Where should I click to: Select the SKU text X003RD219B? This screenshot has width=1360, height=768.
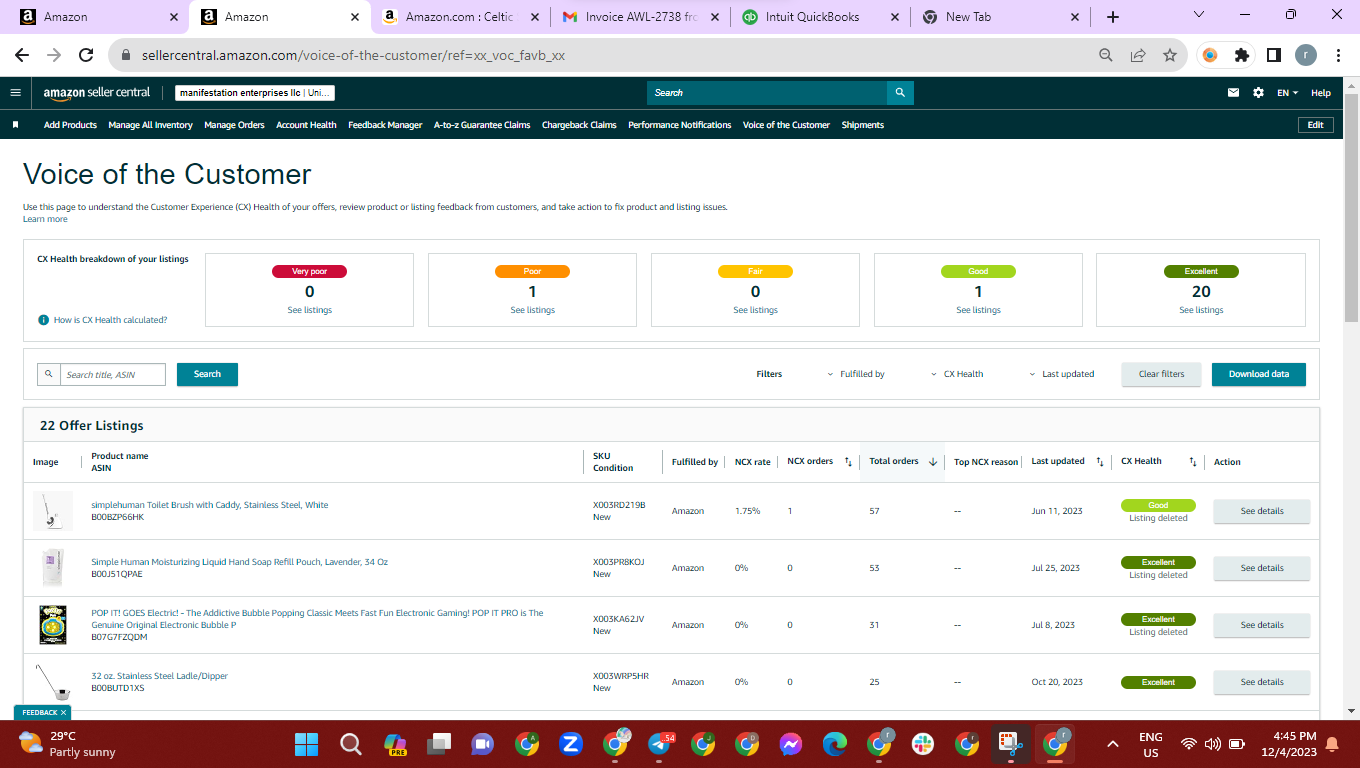click(619, 505)
